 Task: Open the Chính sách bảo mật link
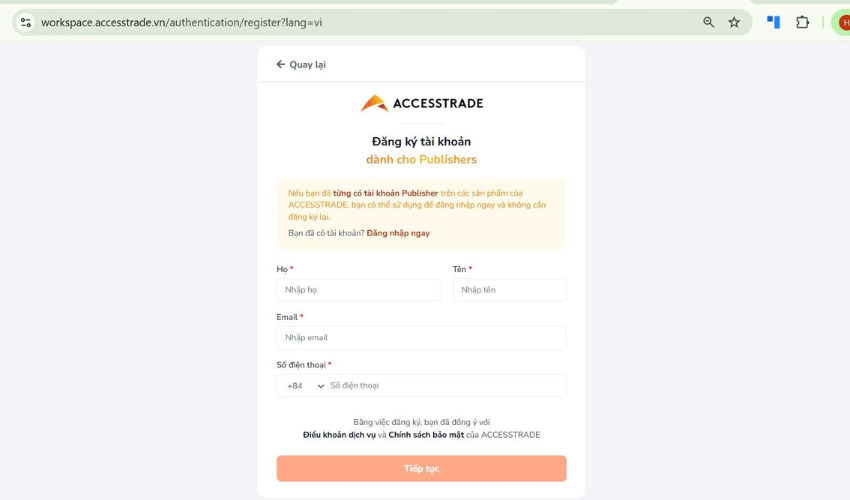(428, 435)
